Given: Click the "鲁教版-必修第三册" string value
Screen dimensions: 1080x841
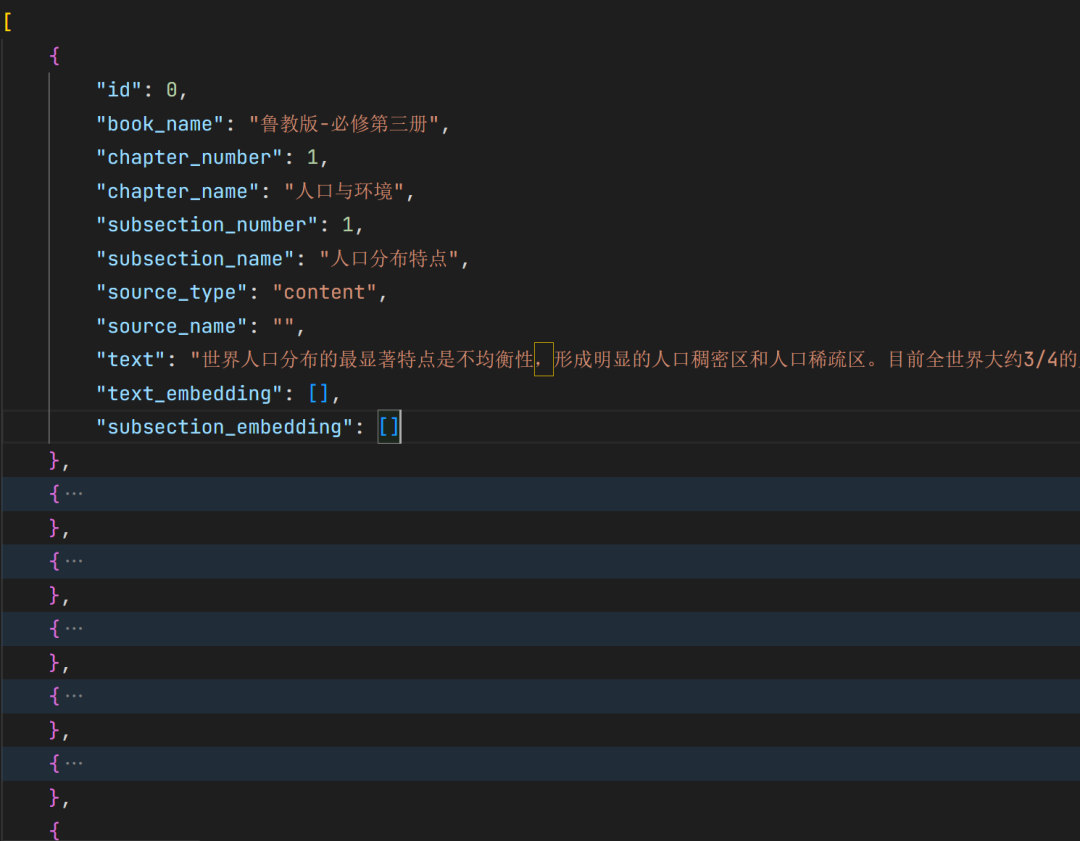Looking at the screenshot, I should [345, 124].
